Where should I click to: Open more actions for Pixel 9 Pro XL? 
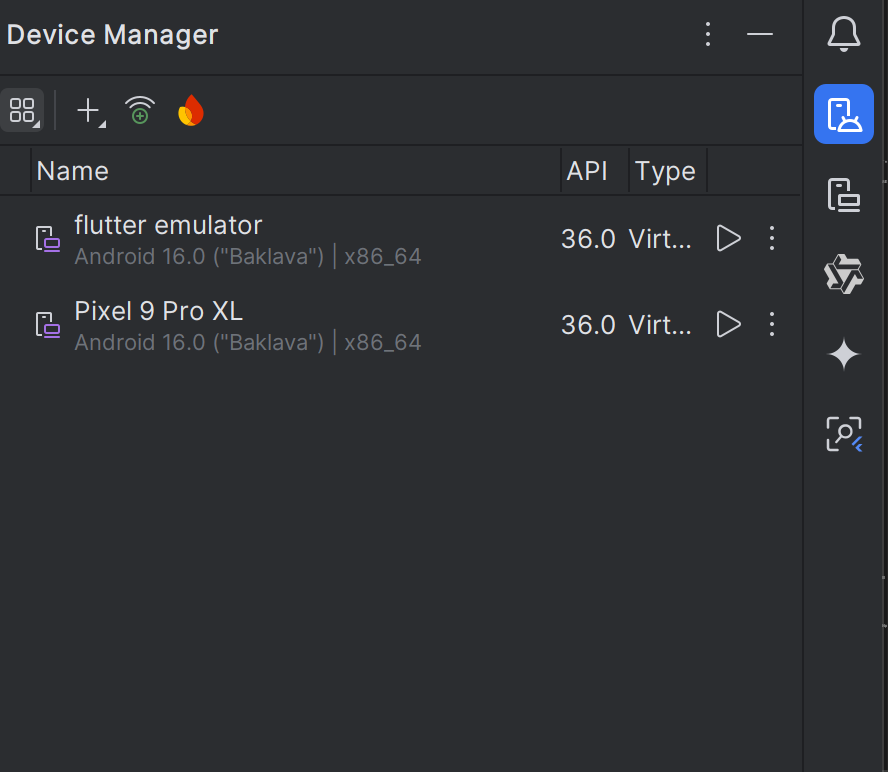(x=771, y=325)
